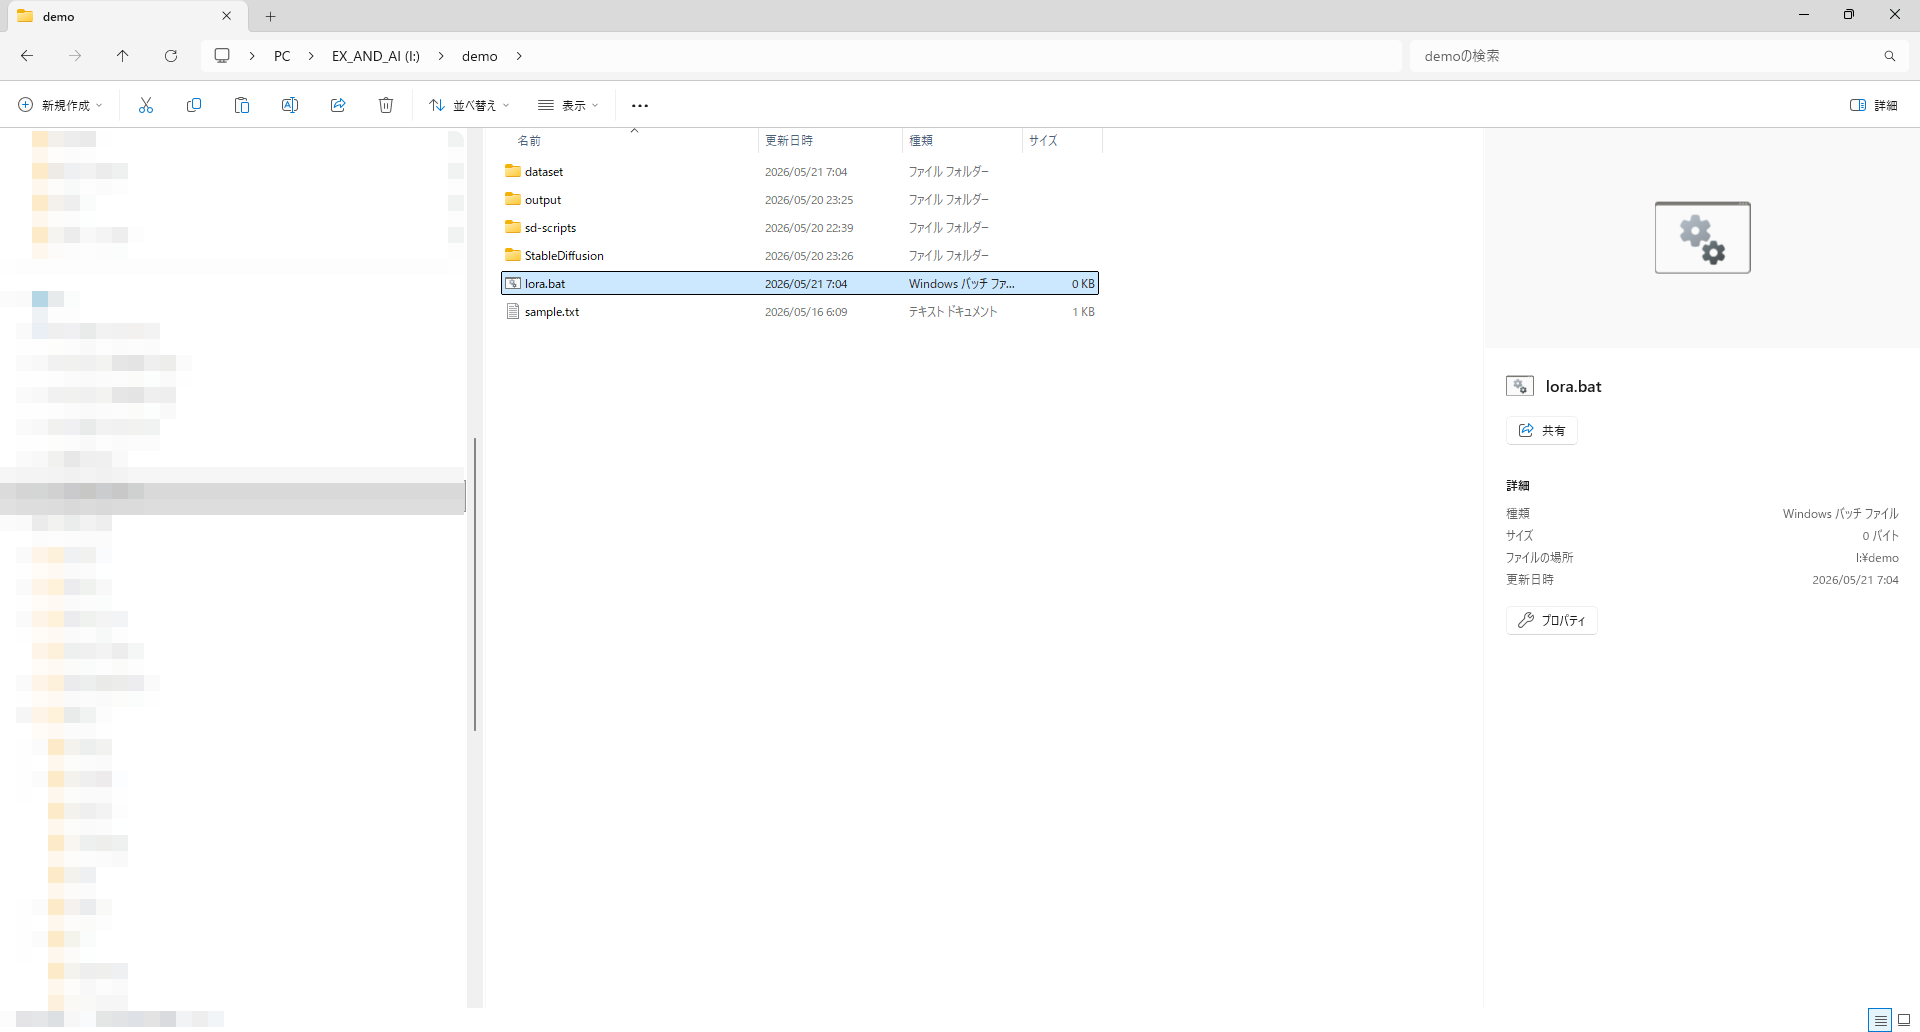Sort by 名前 column header

coord(529,141)
